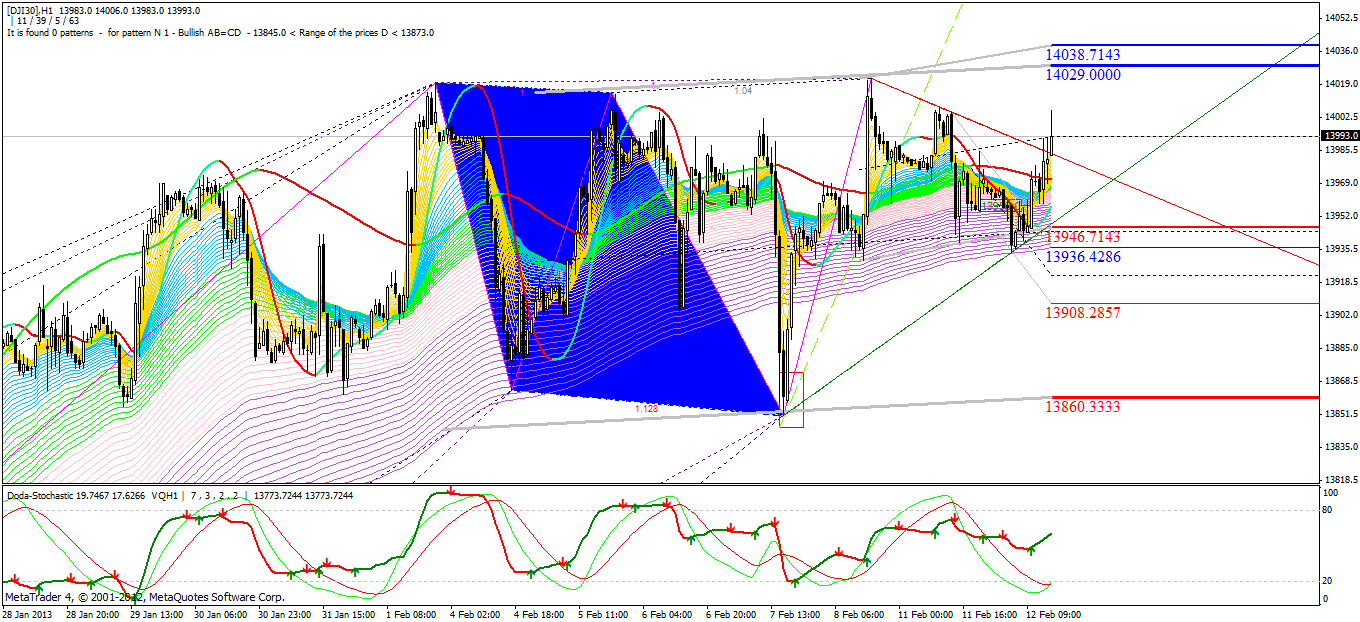This screenshot has width=1360, height=622.
Task: Click the 29 Jan 13:00 time label
Action: [155, 614]
